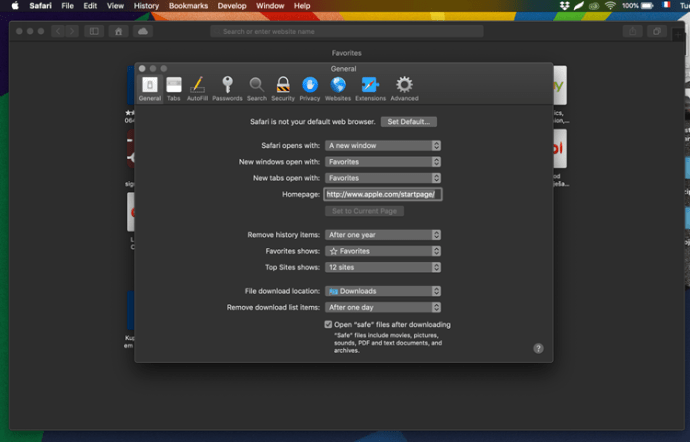
Task: Open the Safari menu
Action: click(x=40, y=6)
